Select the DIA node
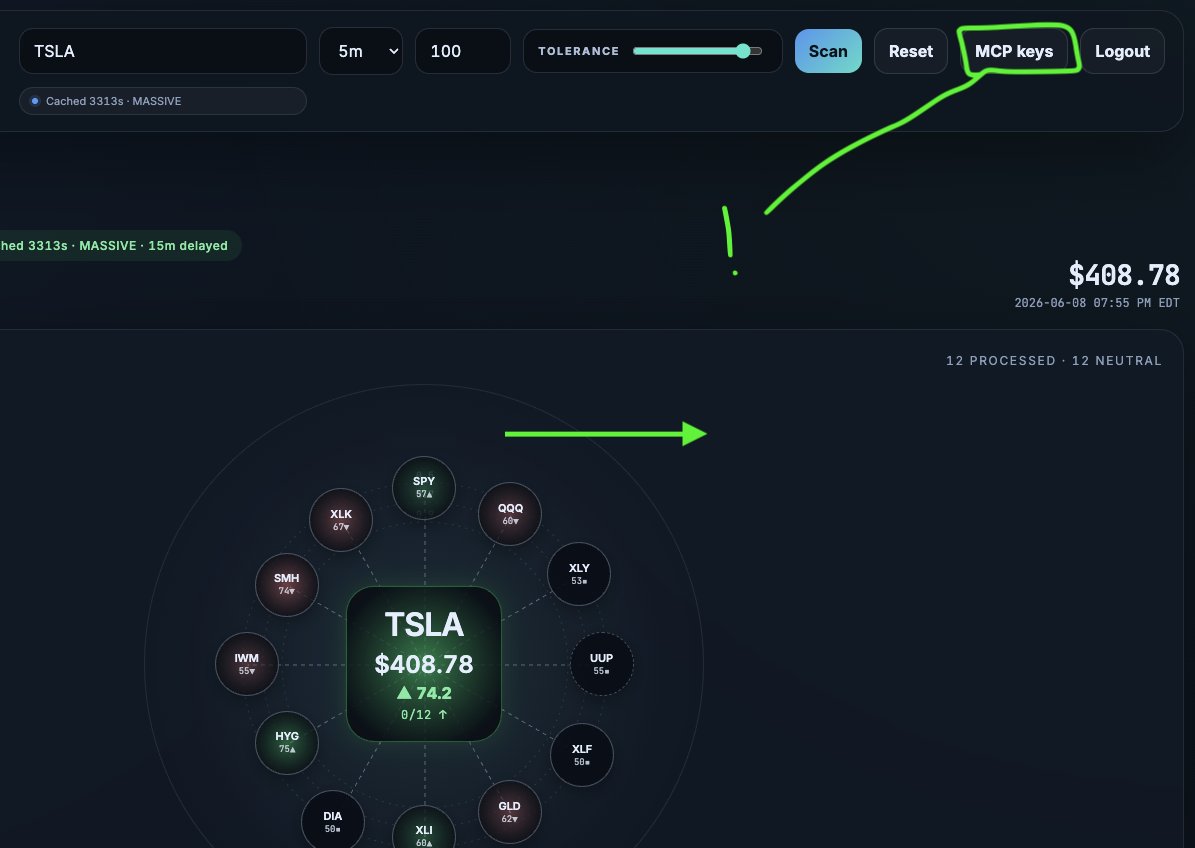 [x=332, y=821]
